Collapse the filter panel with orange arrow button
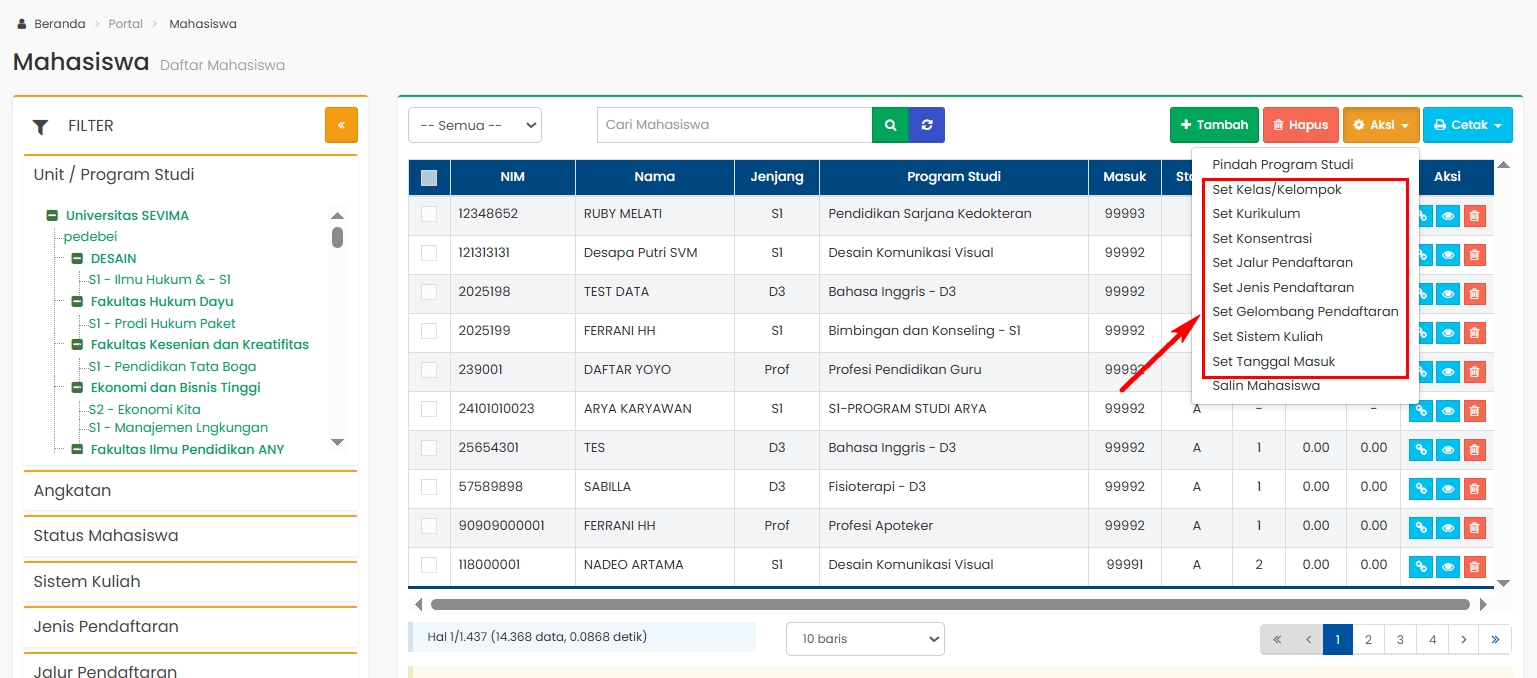Screen dimensions: 1537x678 click(341, 125)
